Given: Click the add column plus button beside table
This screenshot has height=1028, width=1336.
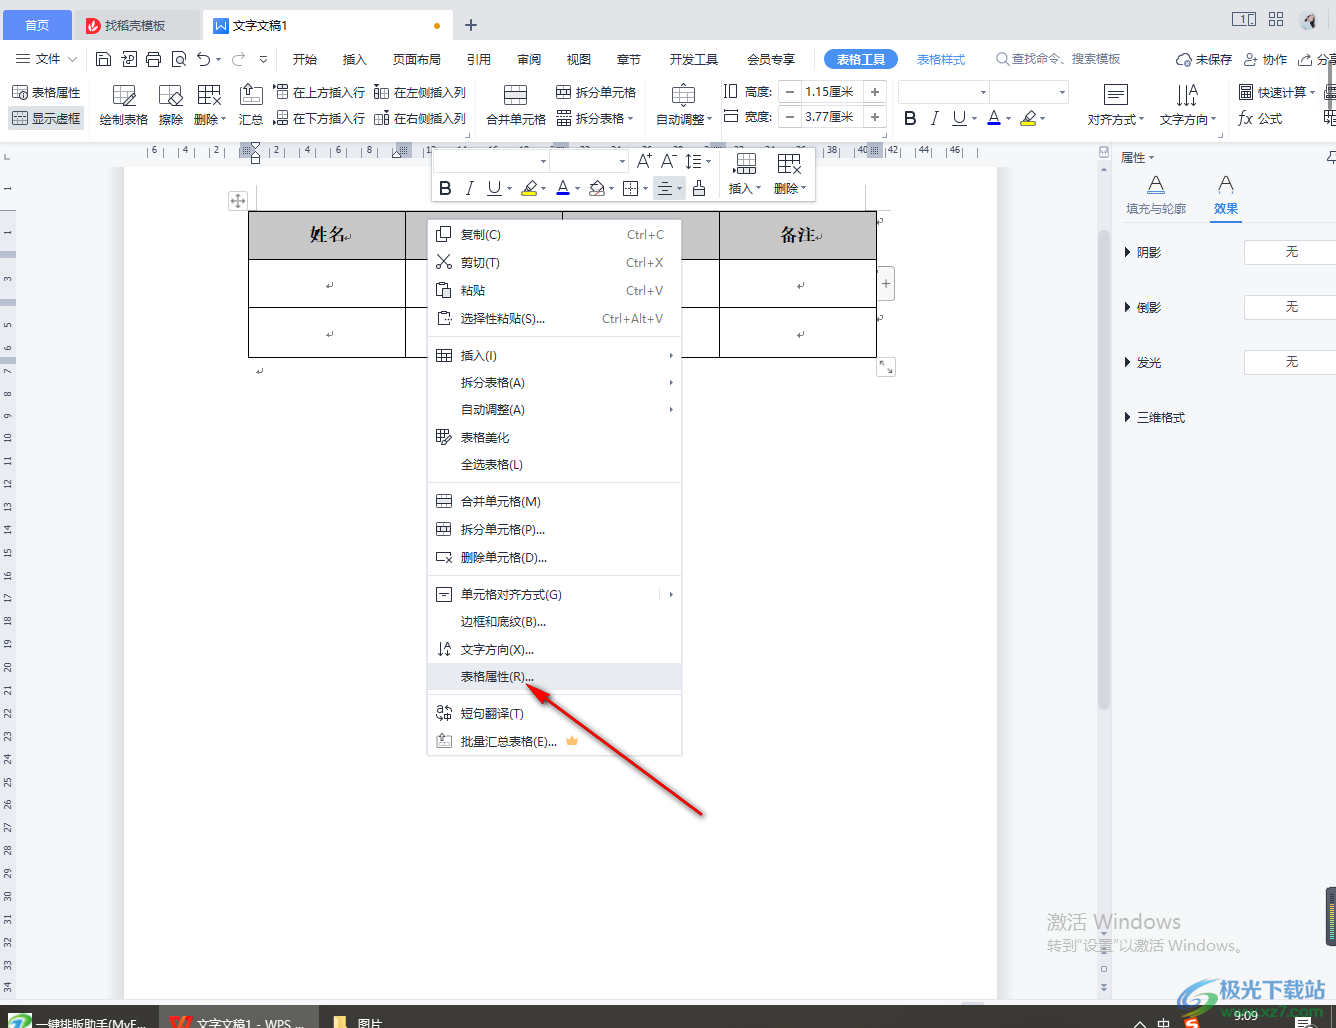Looking at the screenshot, I should [x=886, y=284].
